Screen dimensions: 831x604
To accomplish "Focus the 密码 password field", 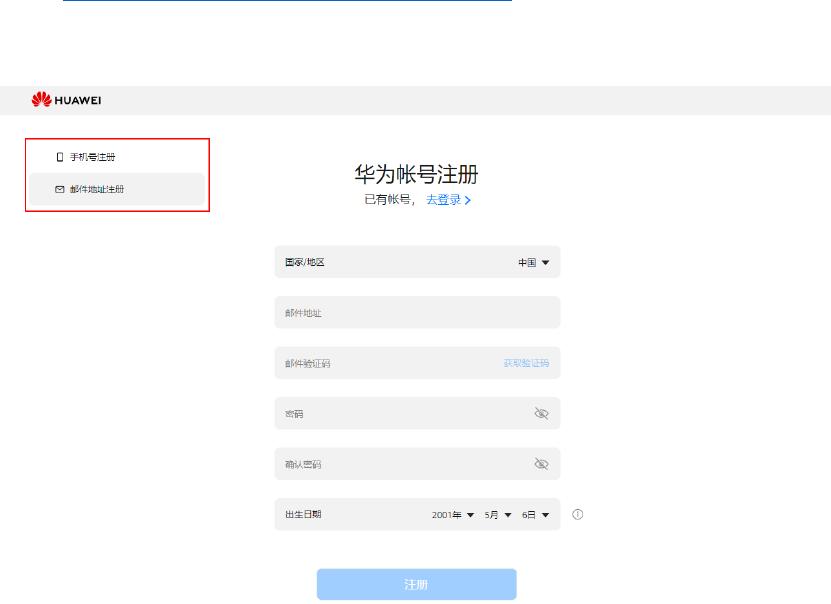I will [x=417, y=413].
